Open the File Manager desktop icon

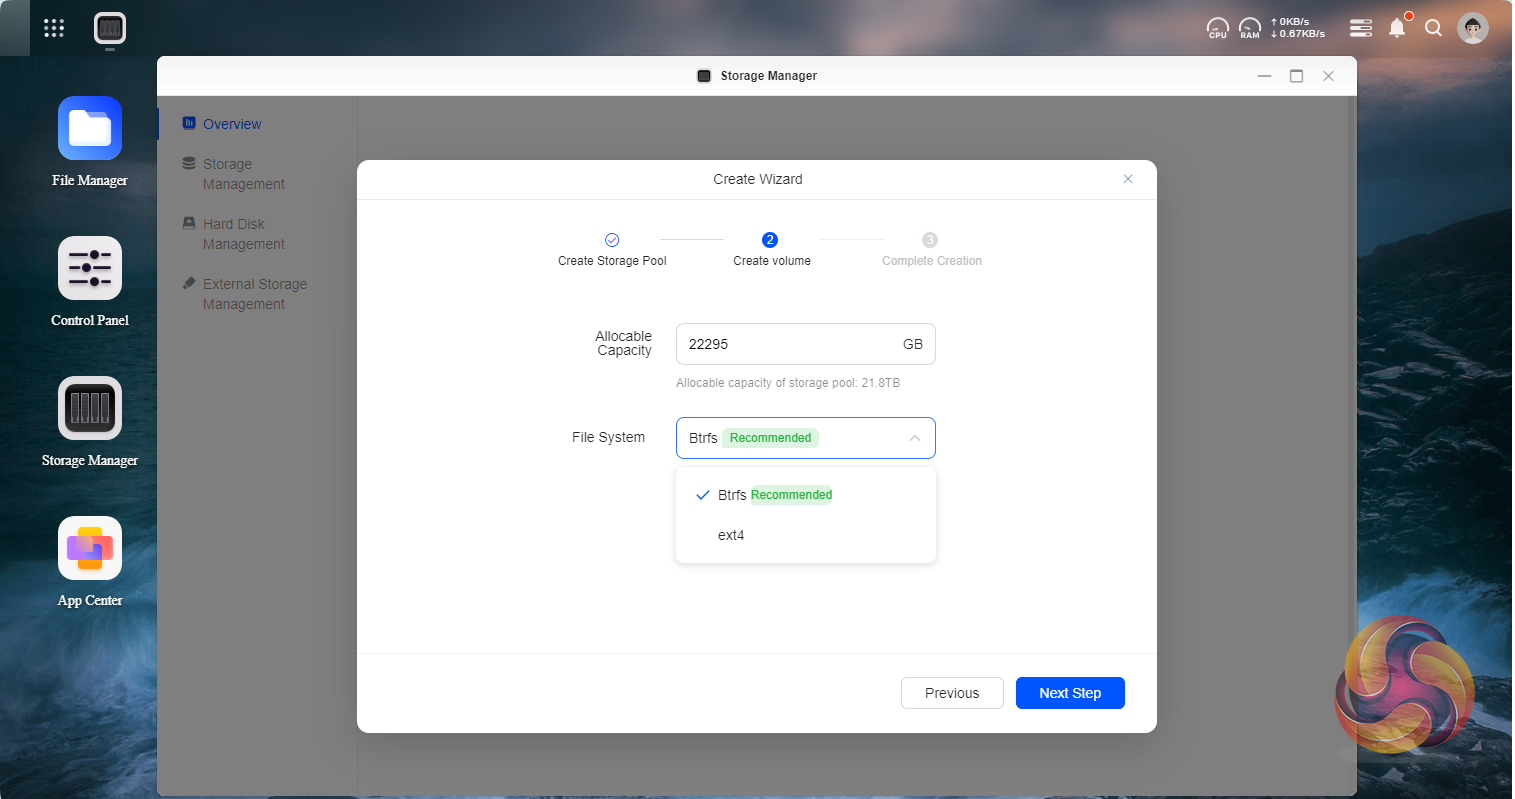tap(90, 129)
